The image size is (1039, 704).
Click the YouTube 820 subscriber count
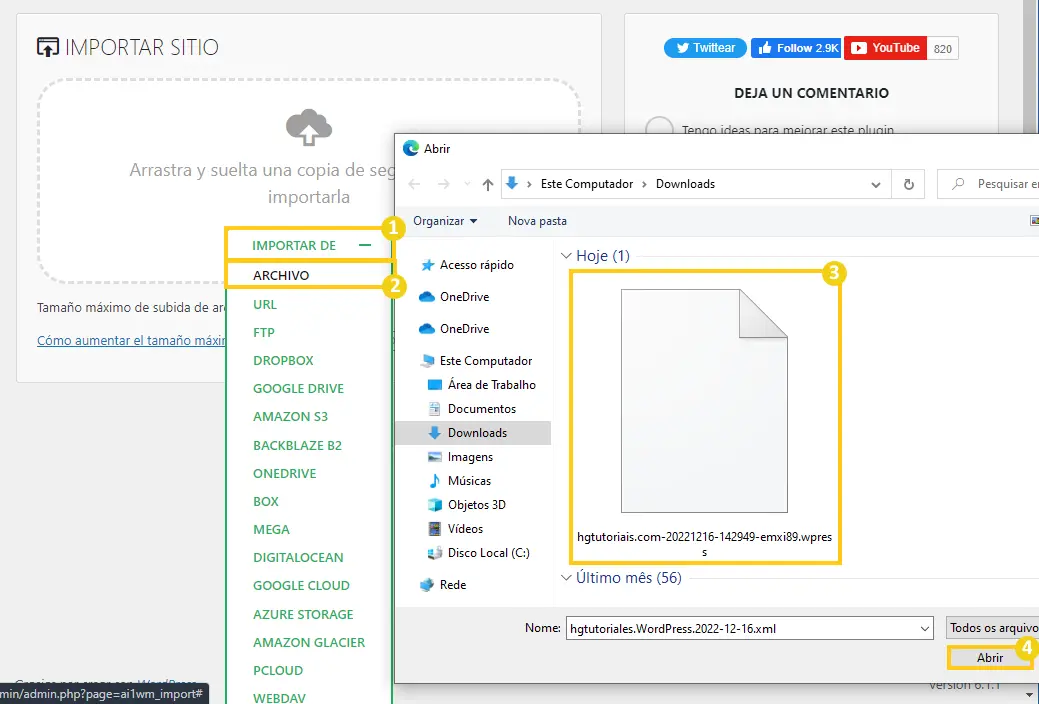click(942, 48)
